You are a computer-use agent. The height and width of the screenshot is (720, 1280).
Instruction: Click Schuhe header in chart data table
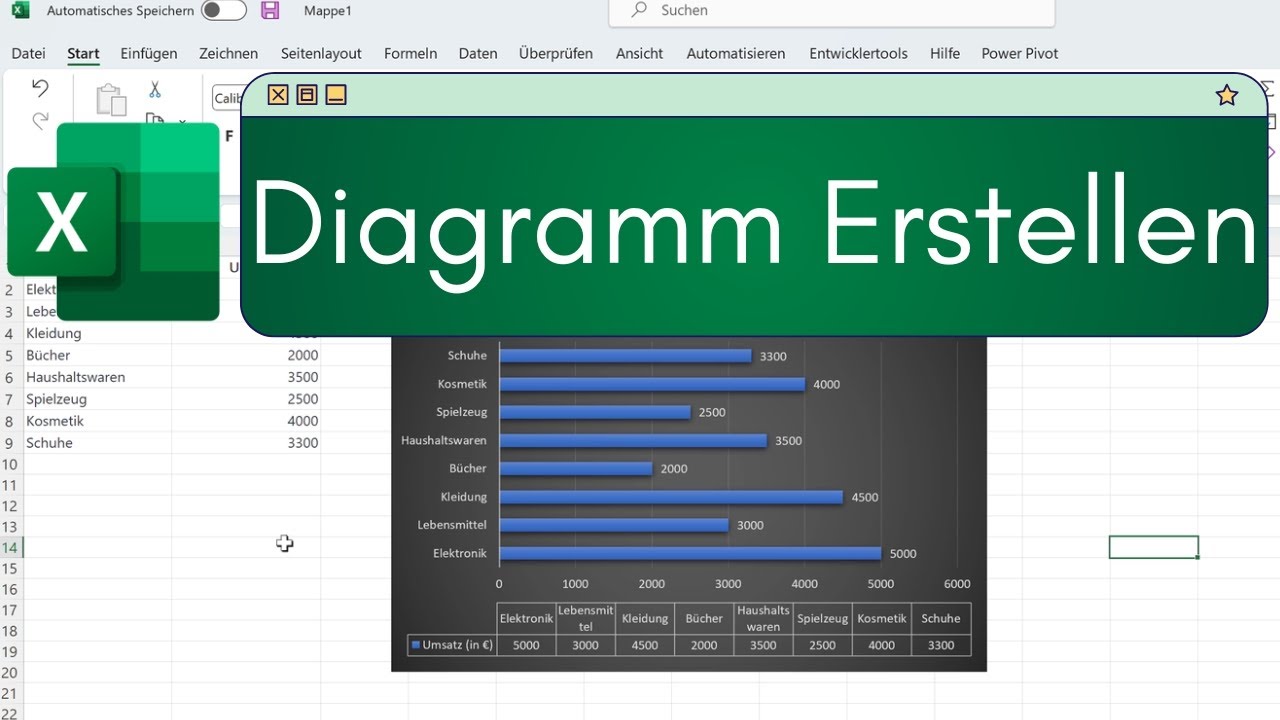click(x=941, y=618)
